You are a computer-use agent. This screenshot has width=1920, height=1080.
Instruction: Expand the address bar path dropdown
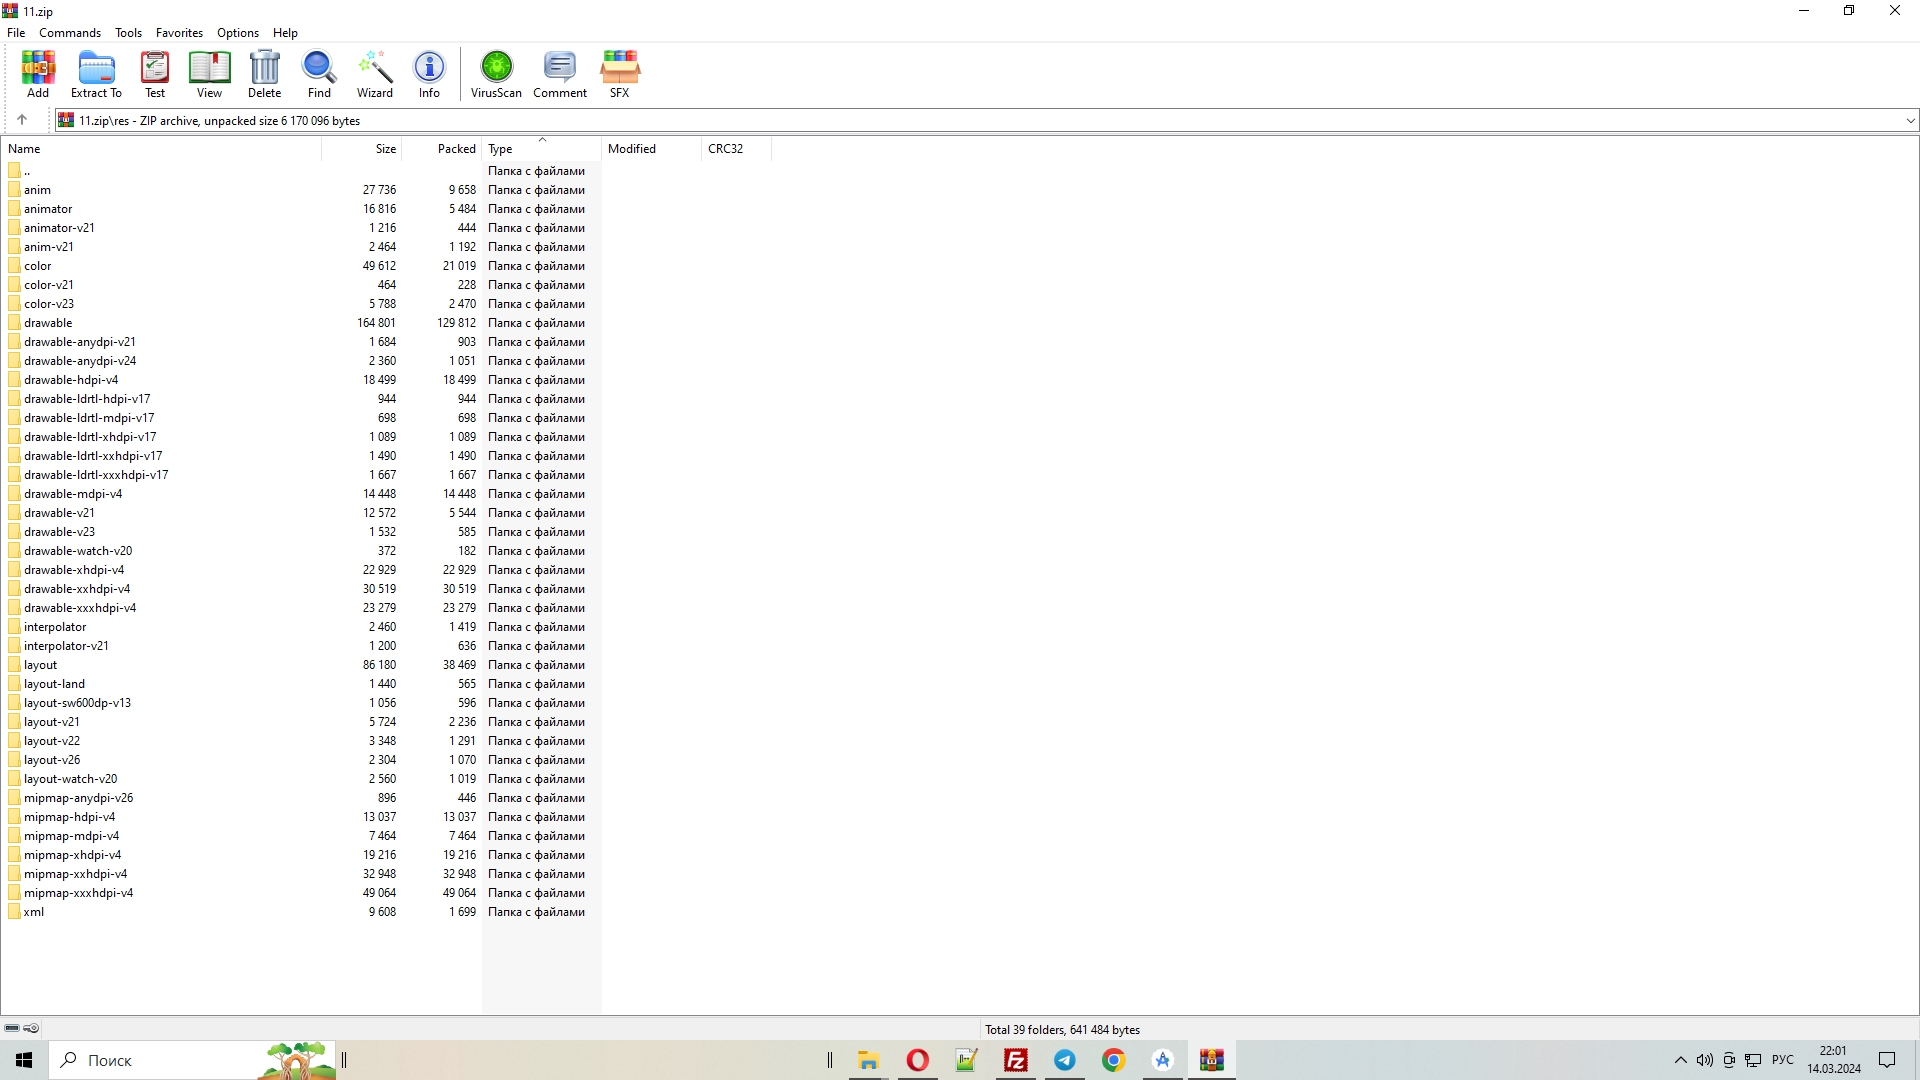pos(1910,121)
